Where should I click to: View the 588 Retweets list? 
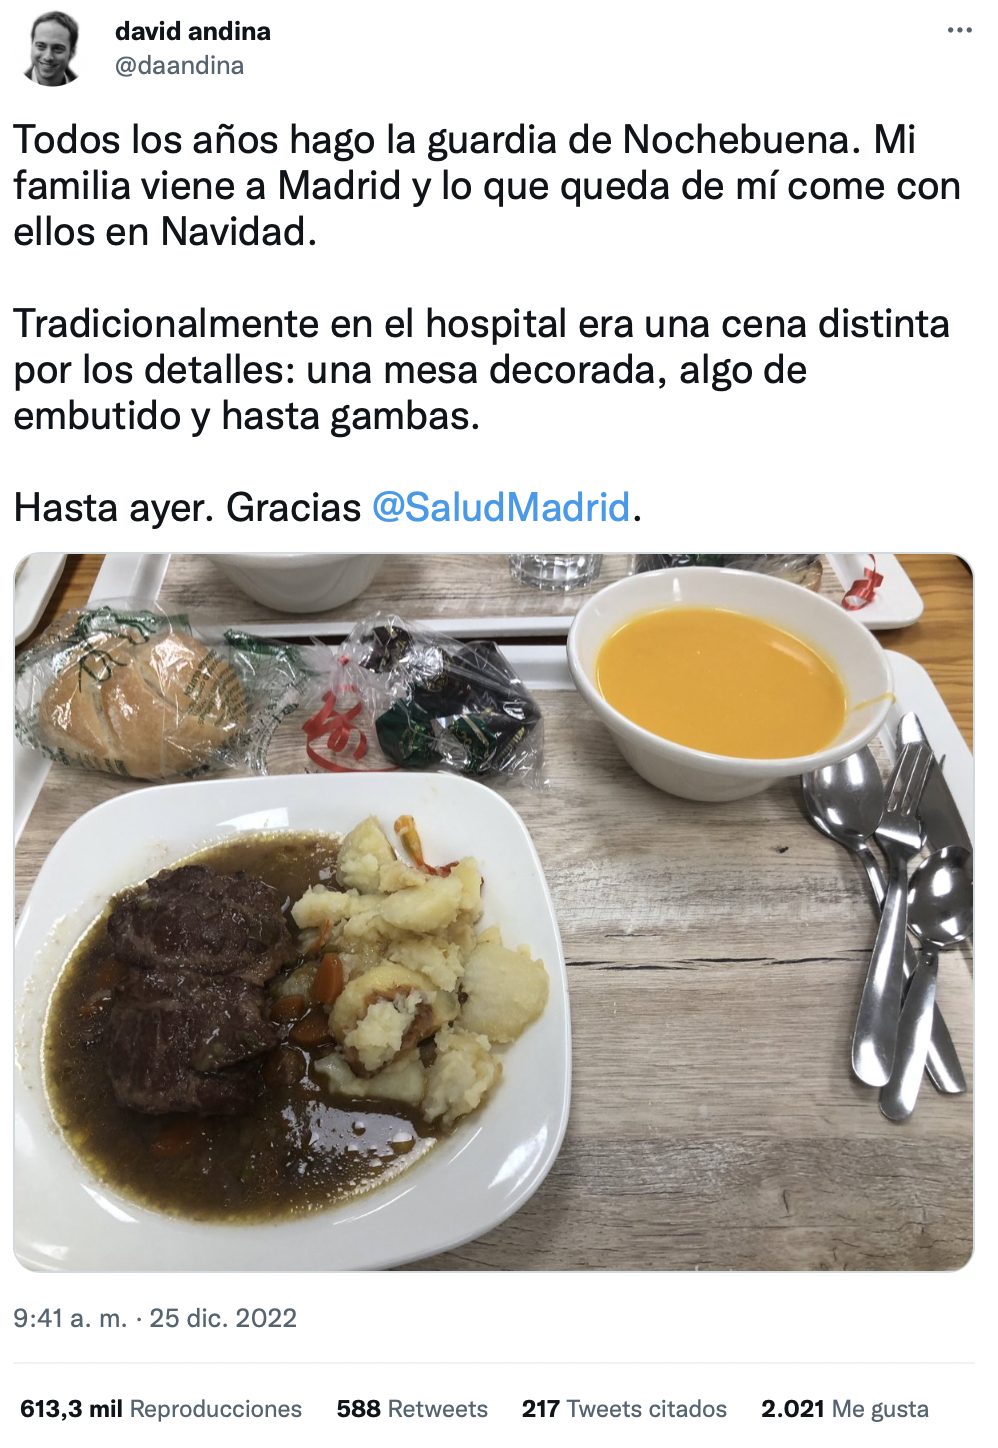[412, 1409]
